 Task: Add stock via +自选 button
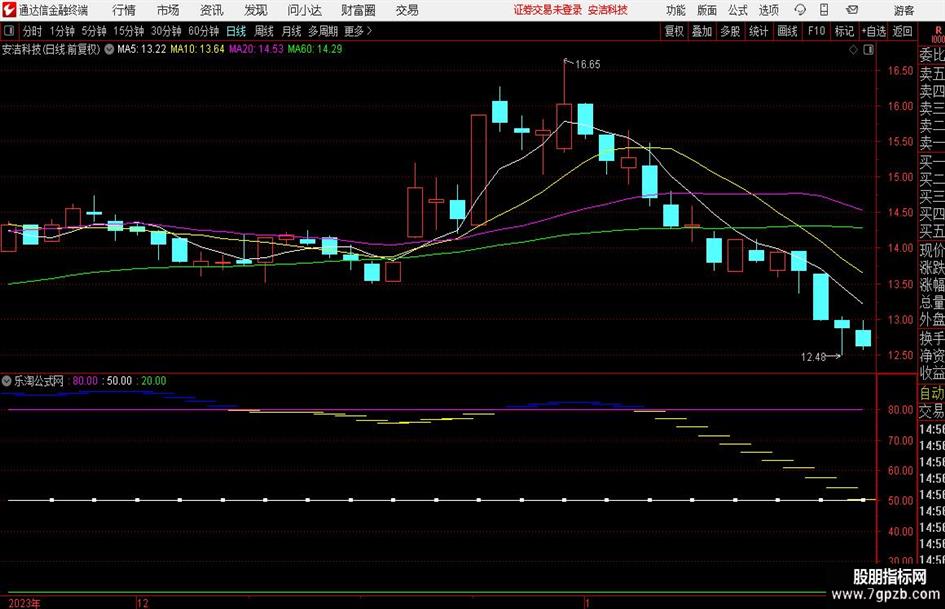tap(874, 31)
